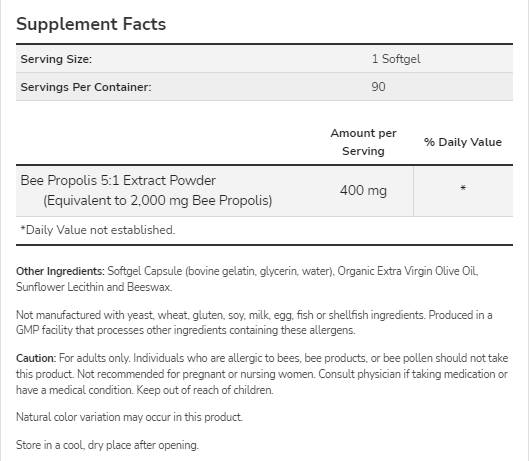Image resolution: width=529 pixels, height=461 pixels.
Task: Click the 400 mg amount cell
Action: tap(363, 191)
